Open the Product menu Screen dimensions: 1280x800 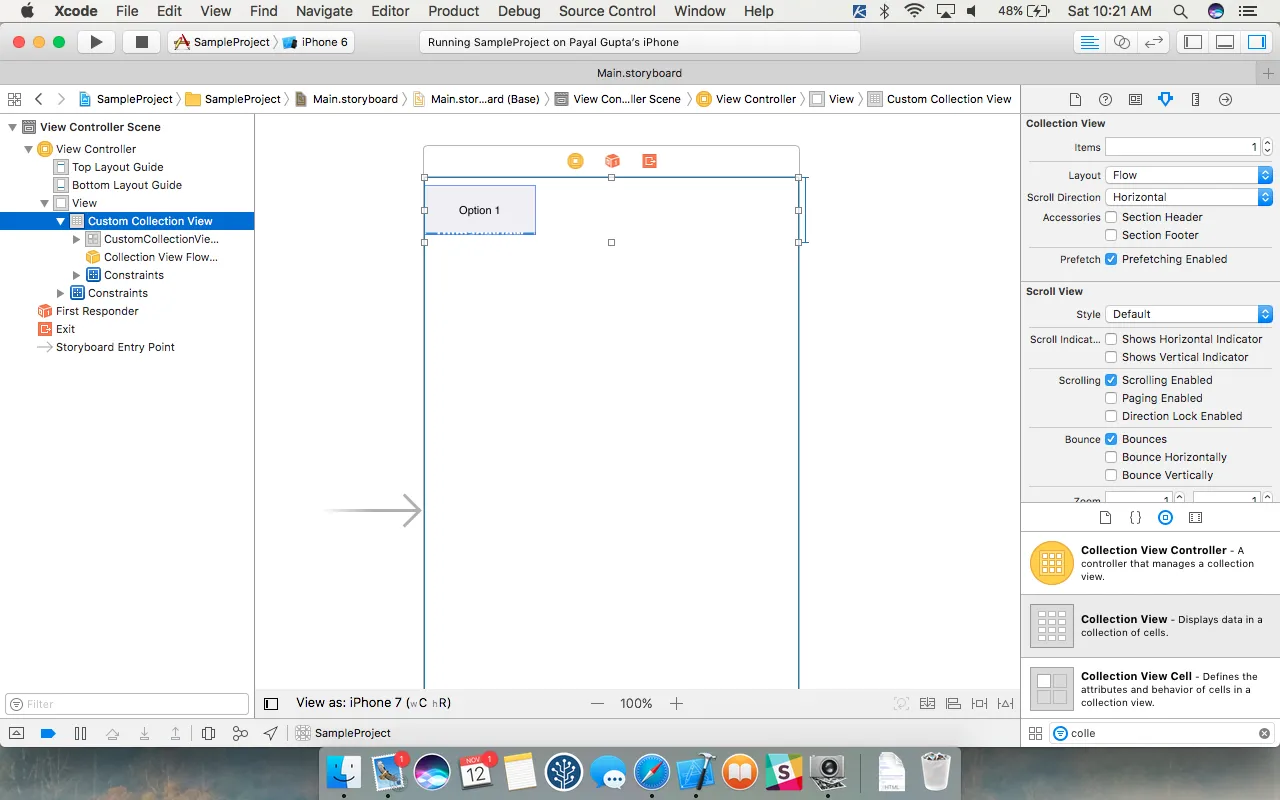[x=454, y=11]
